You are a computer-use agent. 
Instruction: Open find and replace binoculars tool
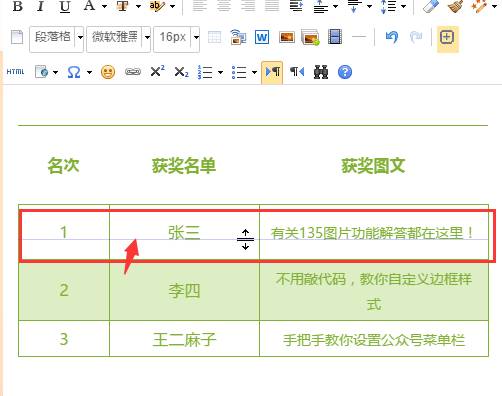(321, 72)
